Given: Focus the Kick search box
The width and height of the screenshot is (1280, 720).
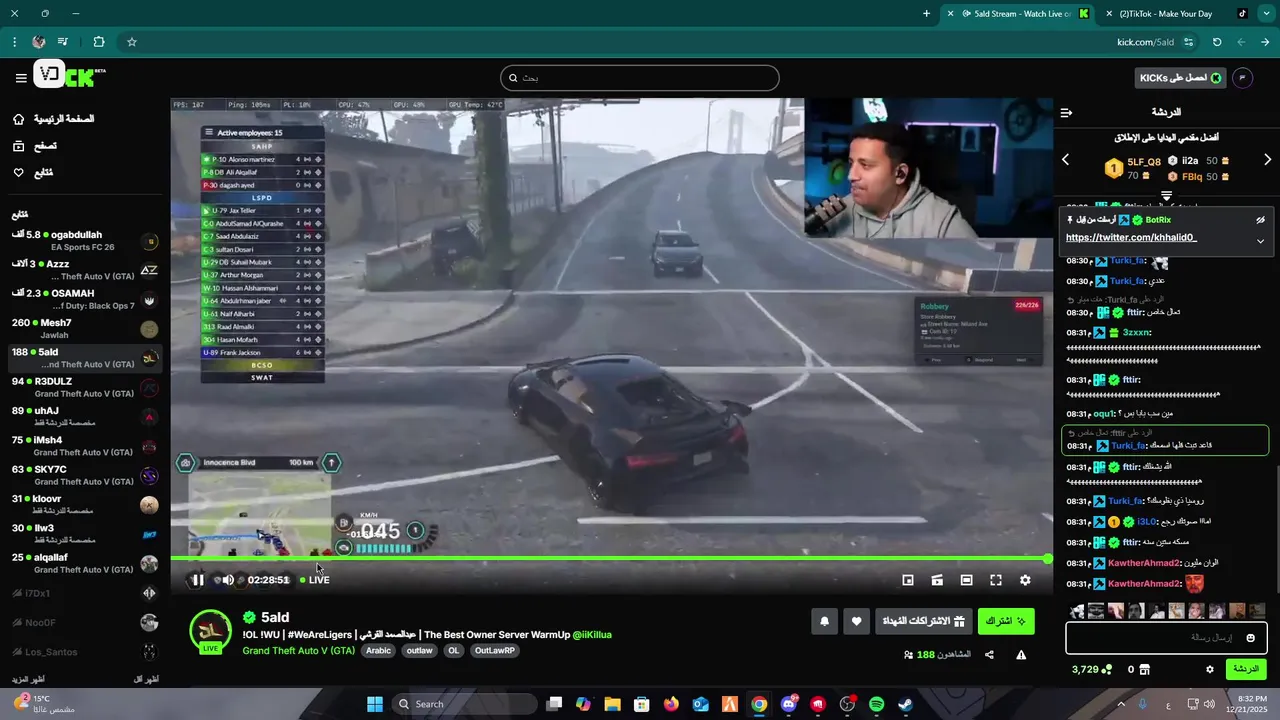Looking at the screenshot, I should coord(640,78).
